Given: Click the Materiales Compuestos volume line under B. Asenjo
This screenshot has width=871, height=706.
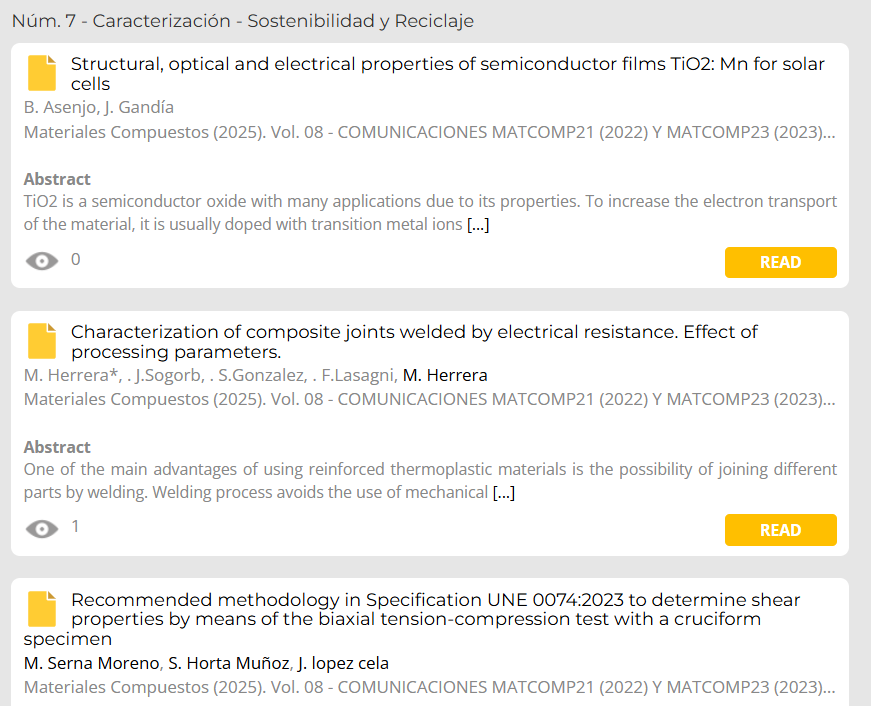Looking at the screenshot, I should click(x=429, y=132).
